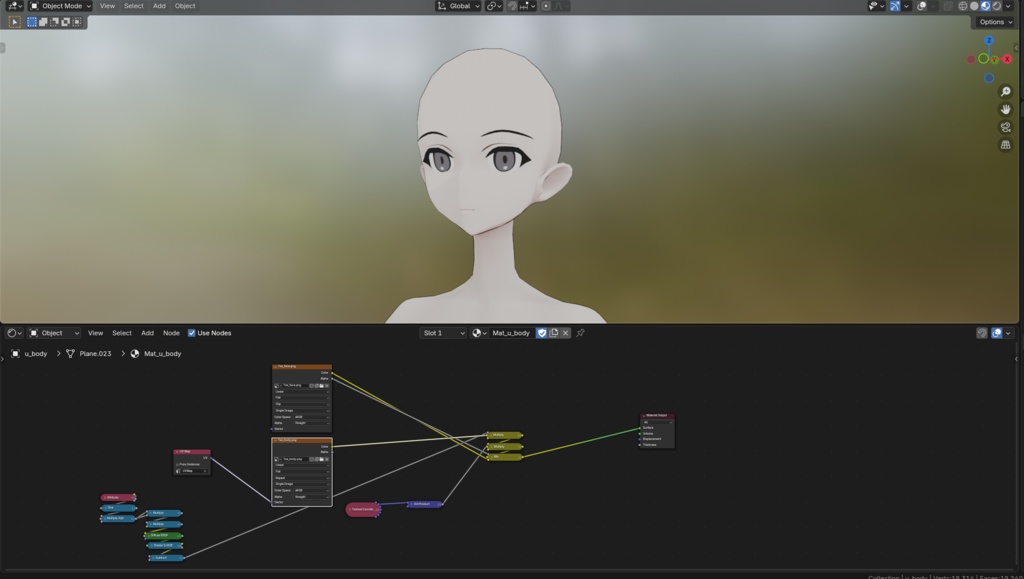Viewport: 1024px width, 579px height.
Task: Unlink Mat_u_body using the X button
Action: [565, 332]
